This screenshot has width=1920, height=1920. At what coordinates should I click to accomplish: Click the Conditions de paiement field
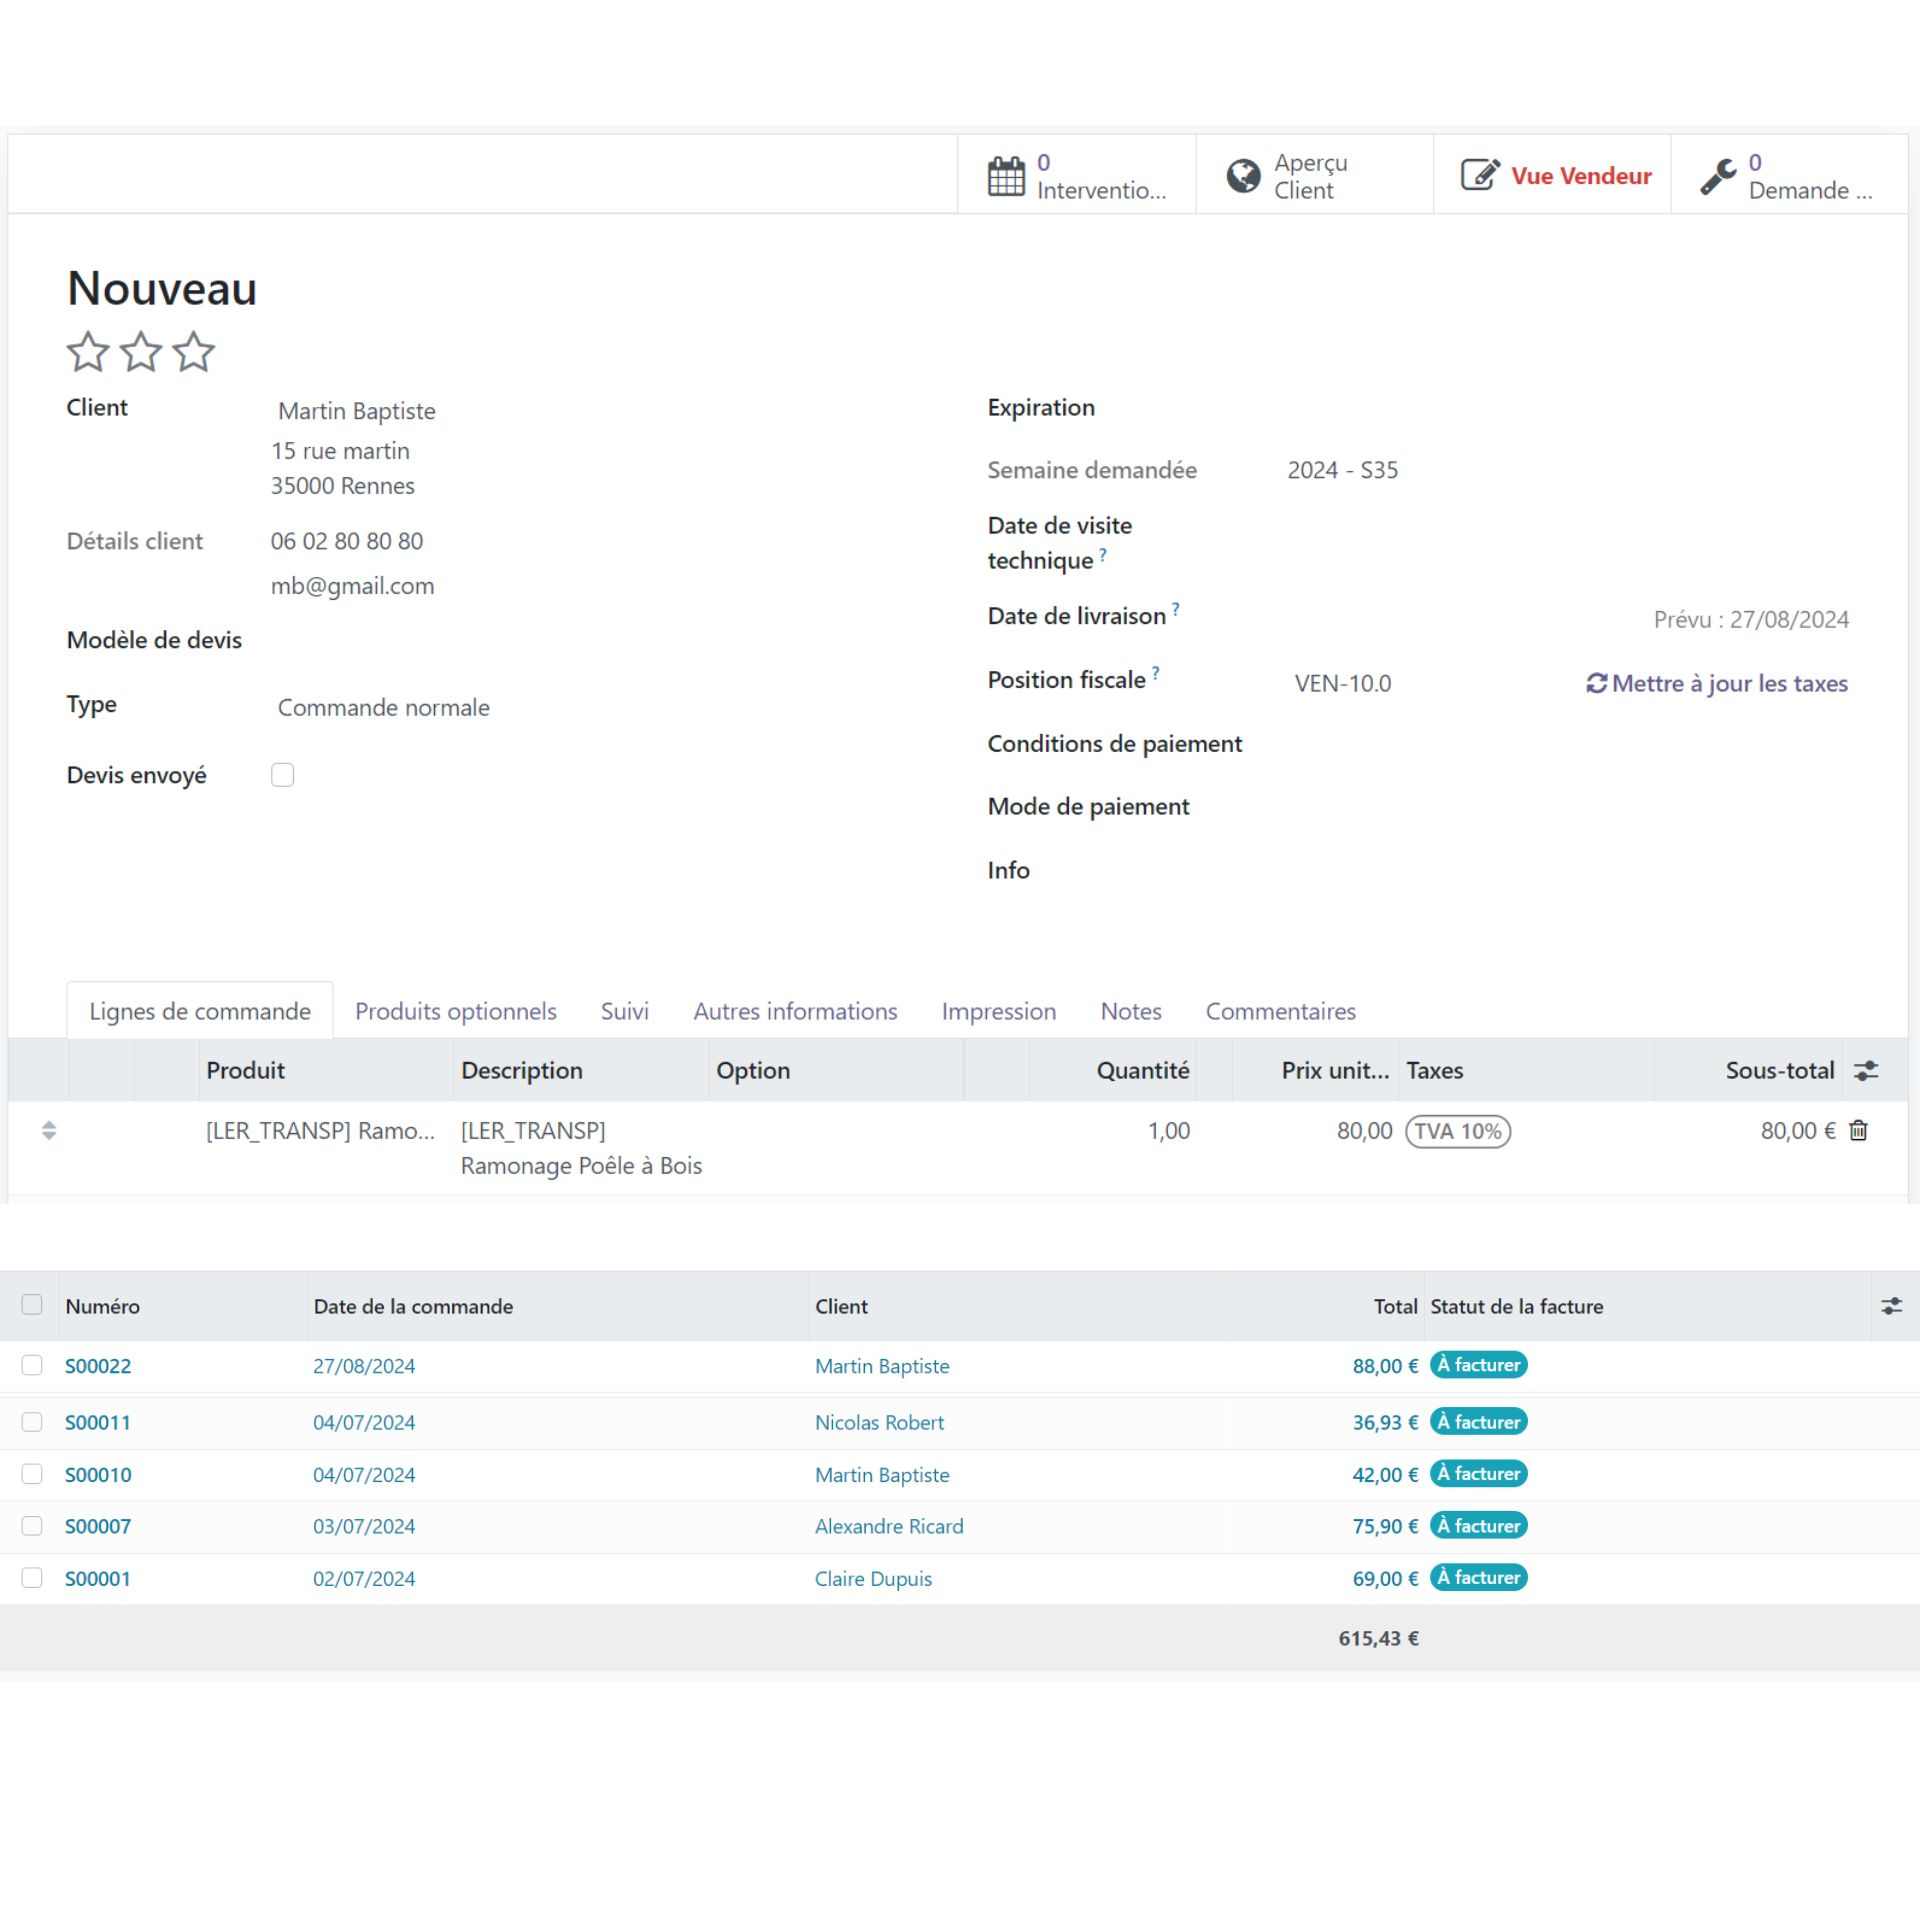tap(1568, 744)
